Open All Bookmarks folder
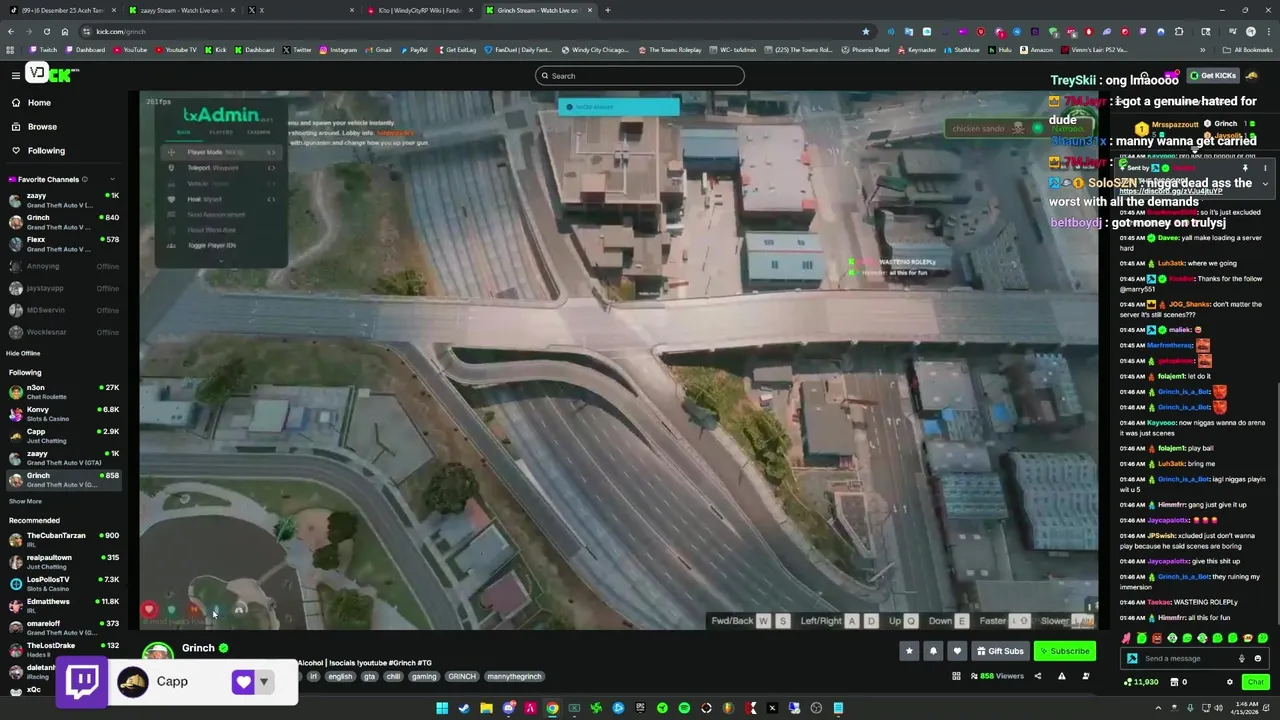The height and width of the screenshot is (720, 1280). [x=1248, y=50]
